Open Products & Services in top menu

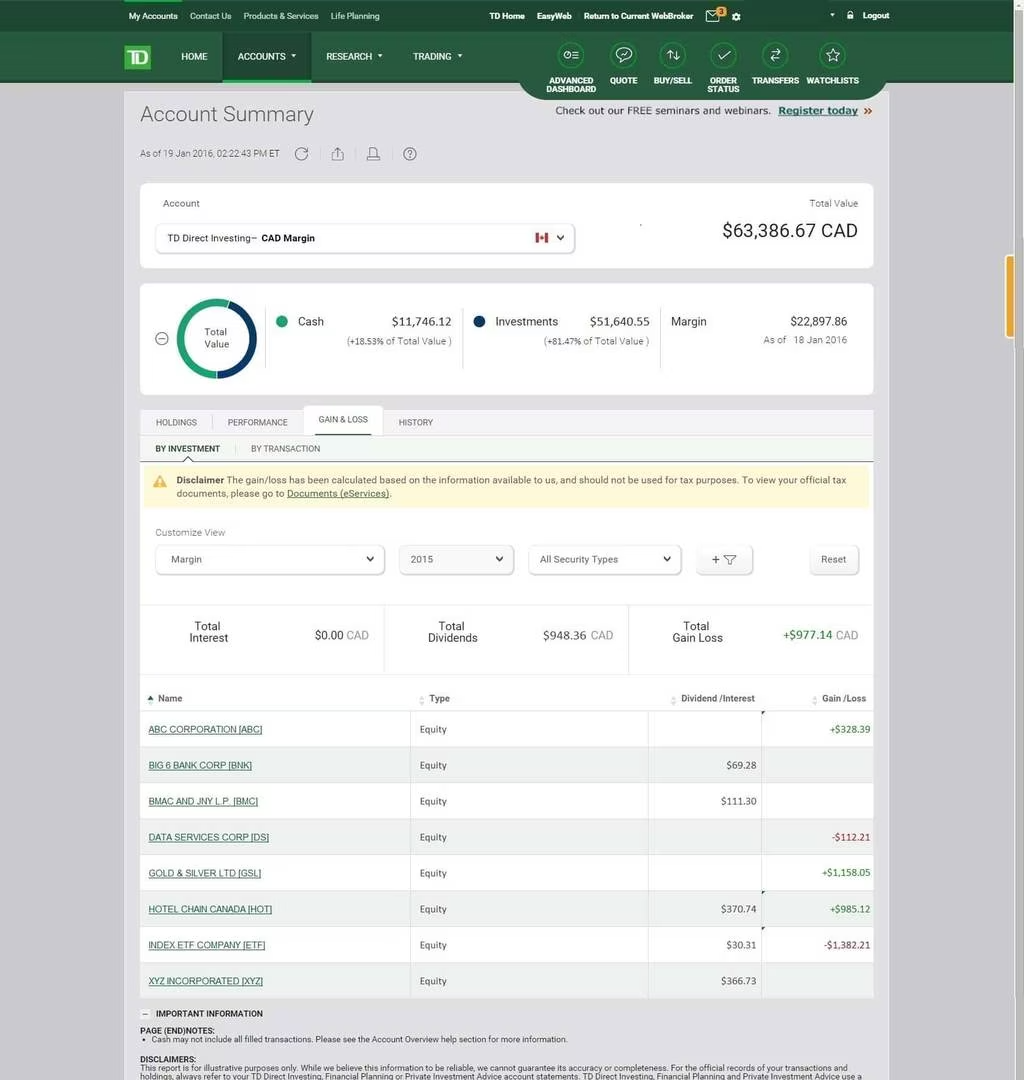[x=281, y=16]
